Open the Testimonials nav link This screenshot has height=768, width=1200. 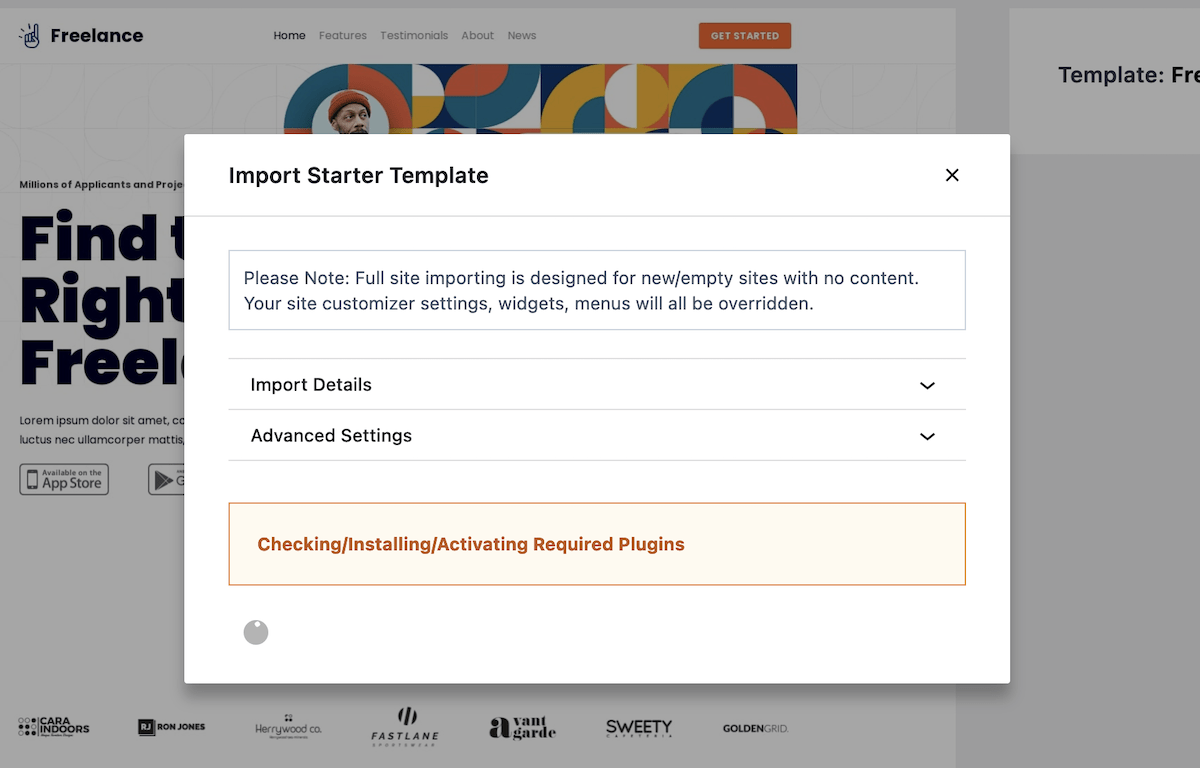[x=414, y=36]
